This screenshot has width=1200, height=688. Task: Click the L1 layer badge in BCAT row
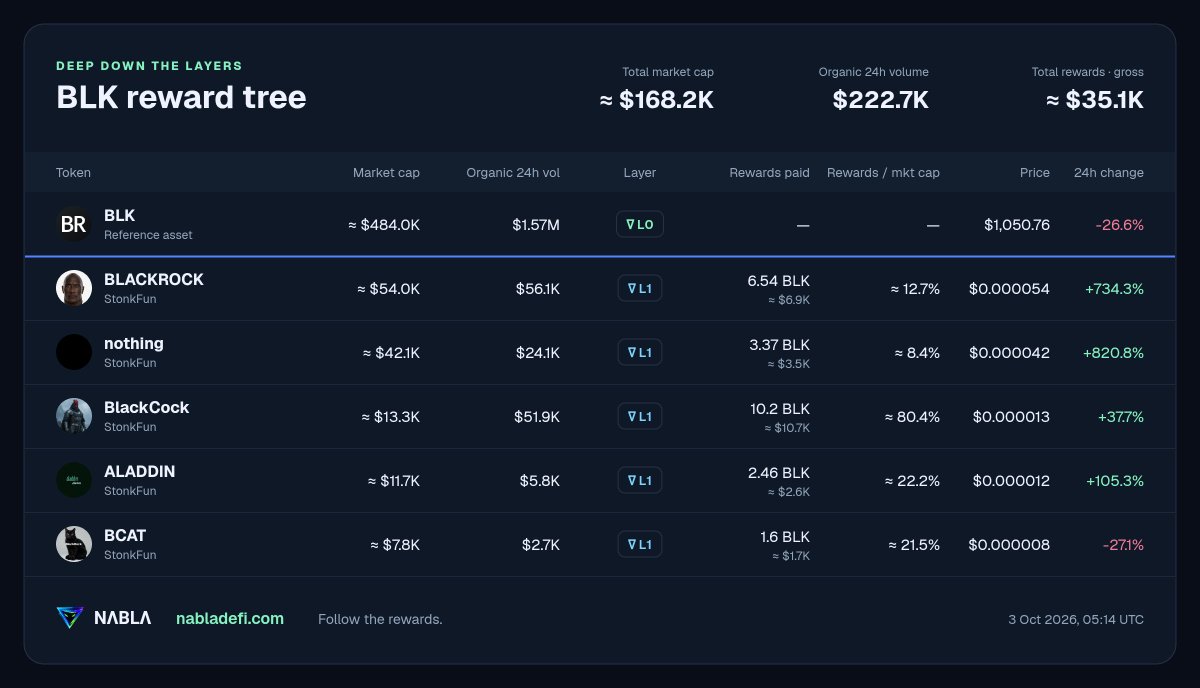(640, 545)
